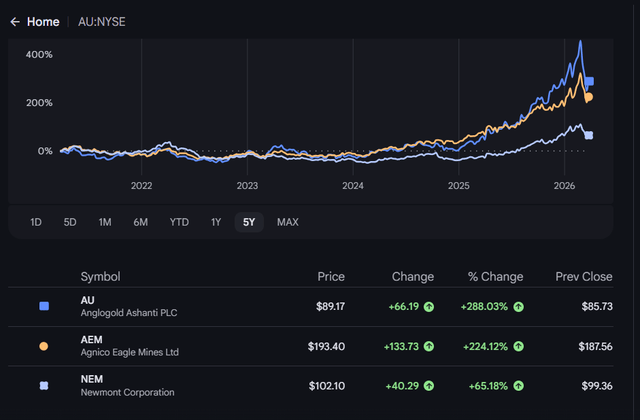640x420 pixels.
Task: Click the up arrow icon beside +224.12%
Action: 518,347
